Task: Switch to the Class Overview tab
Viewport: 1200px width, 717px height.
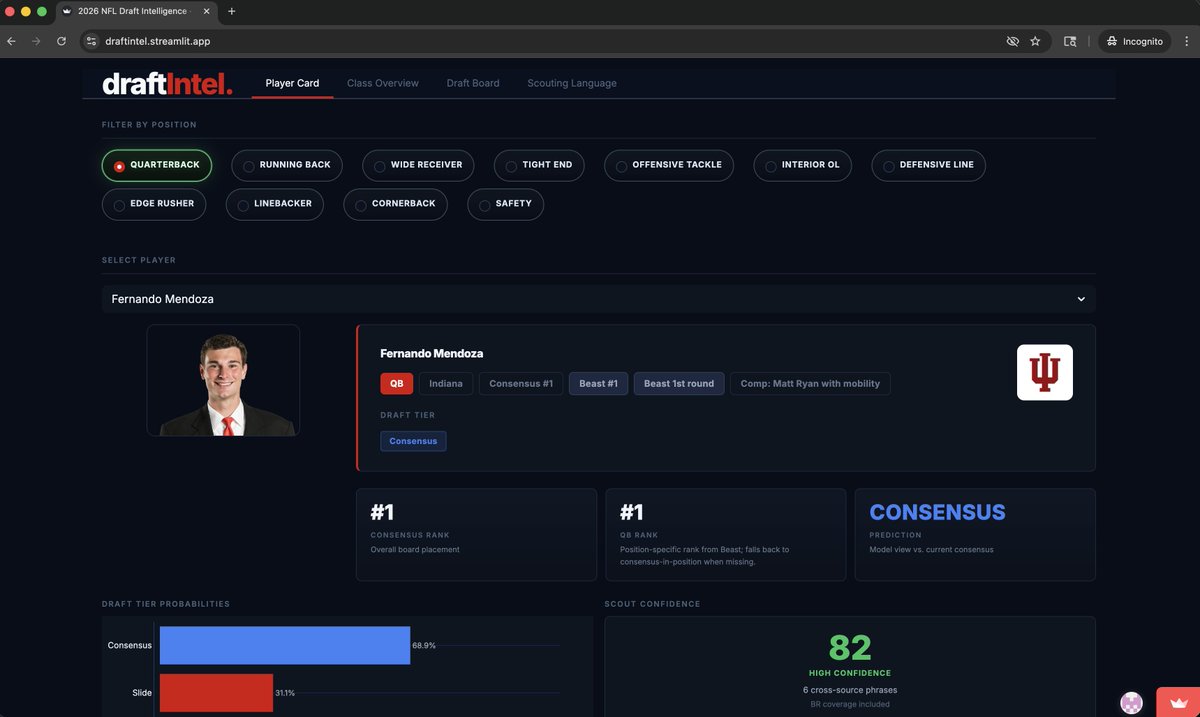Action: pyautogui.click(x=383, y=83)
